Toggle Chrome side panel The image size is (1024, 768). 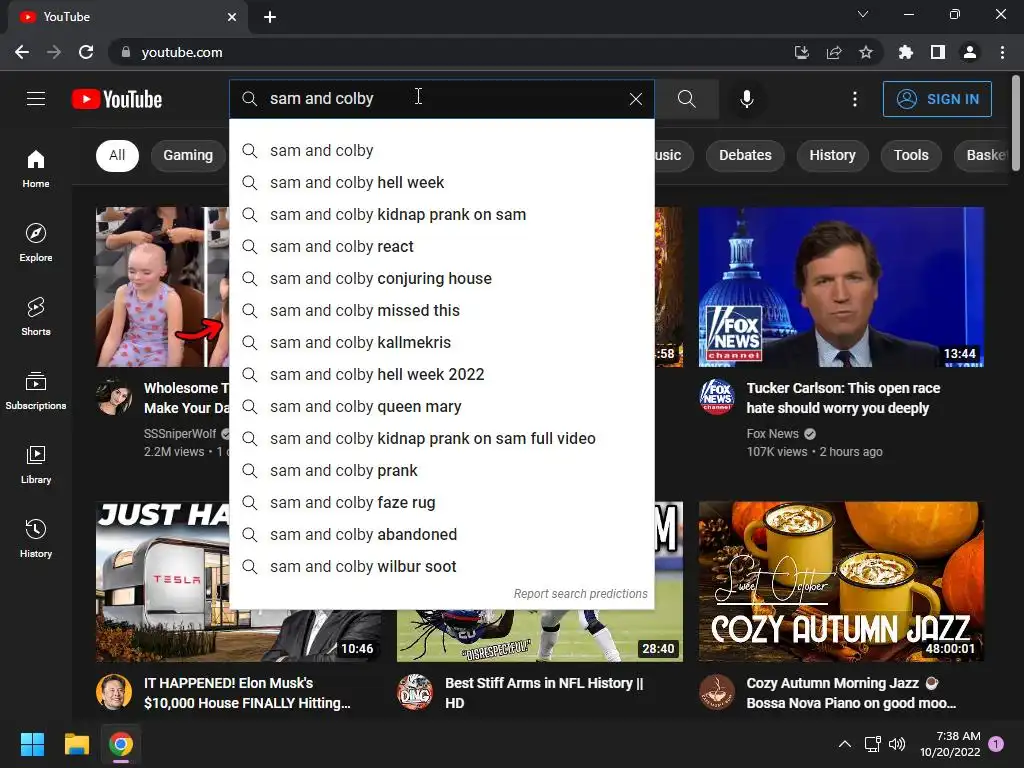938,52
